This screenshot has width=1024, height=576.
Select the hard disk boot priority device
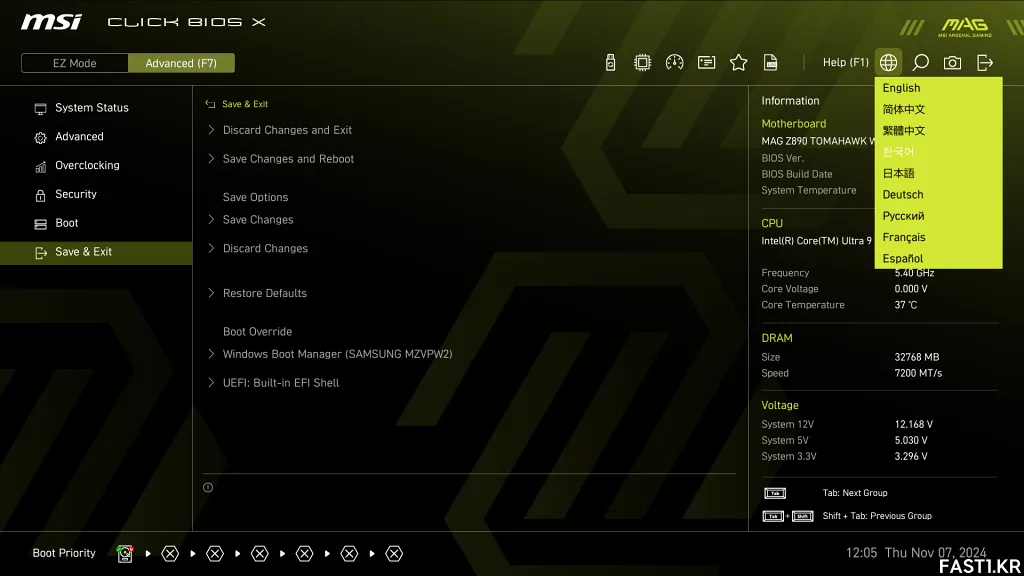125,554
